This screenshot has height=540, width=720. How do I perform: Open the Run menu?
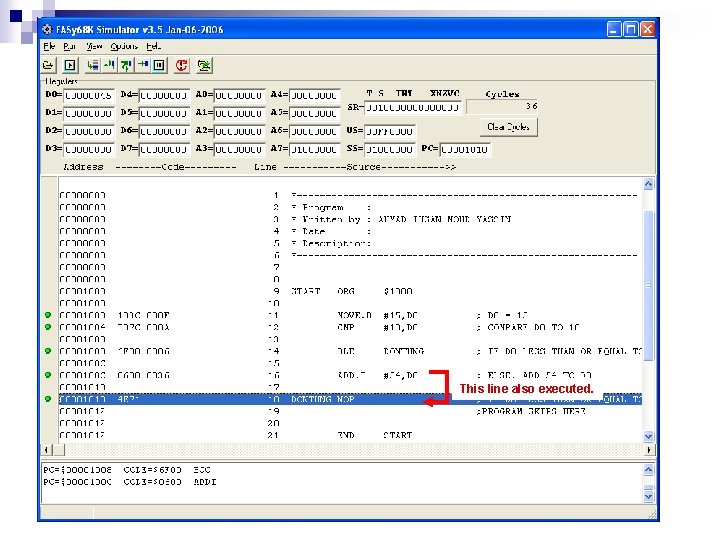(69, 46)
